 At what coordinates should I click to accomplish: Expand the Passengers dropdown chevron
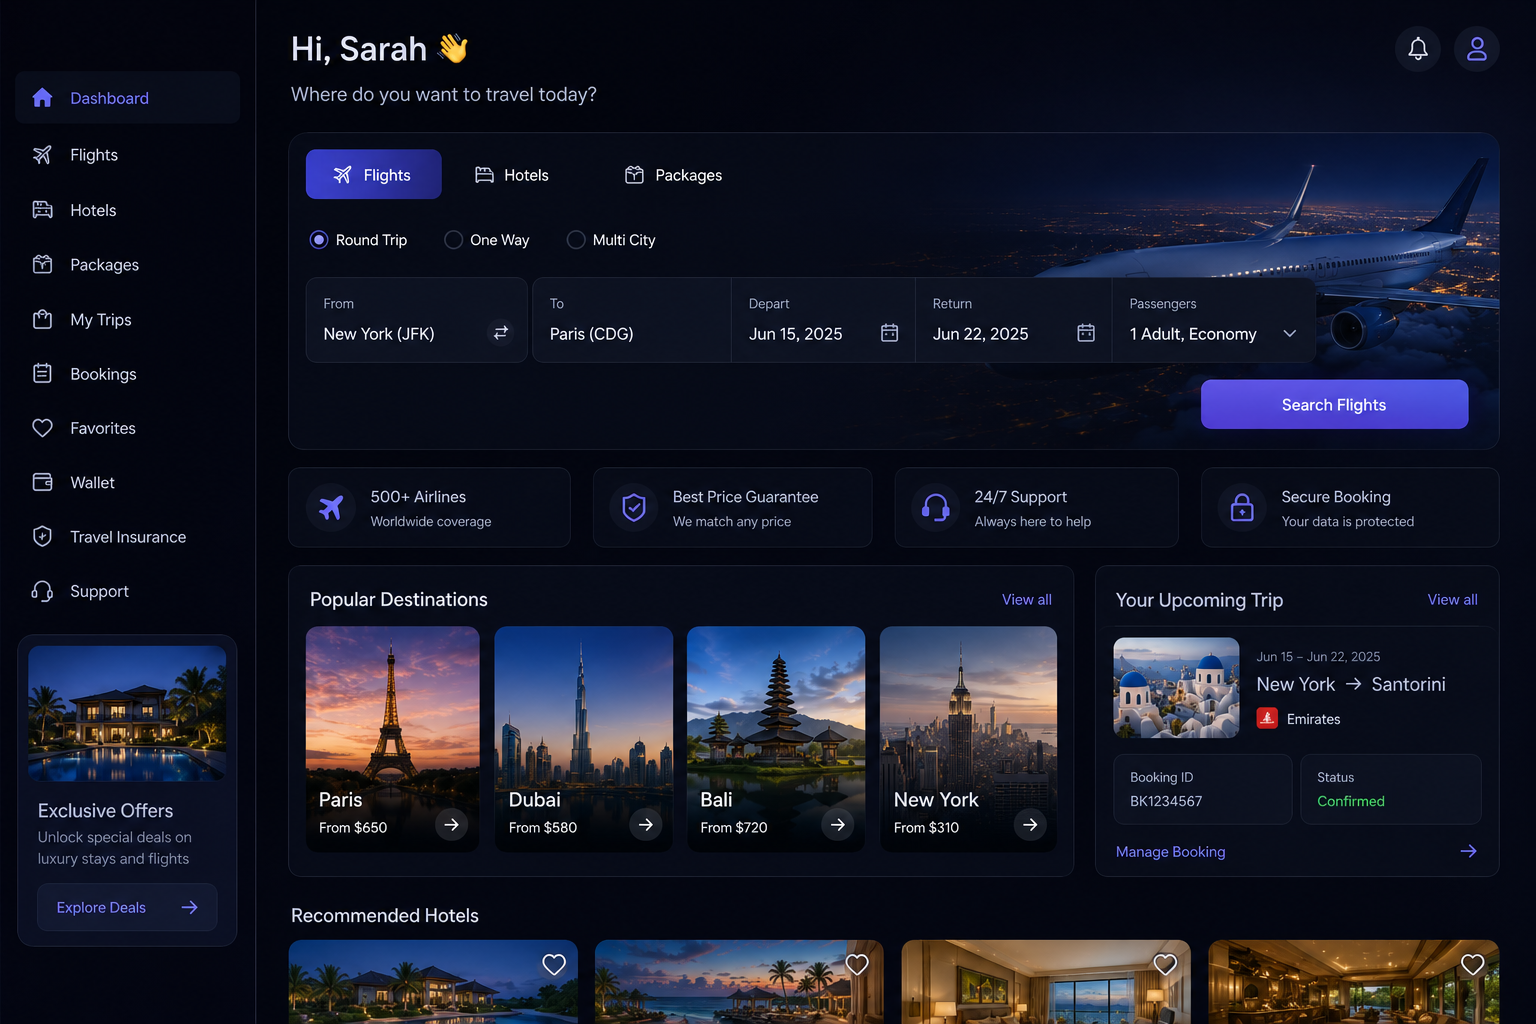(1290, 334)
